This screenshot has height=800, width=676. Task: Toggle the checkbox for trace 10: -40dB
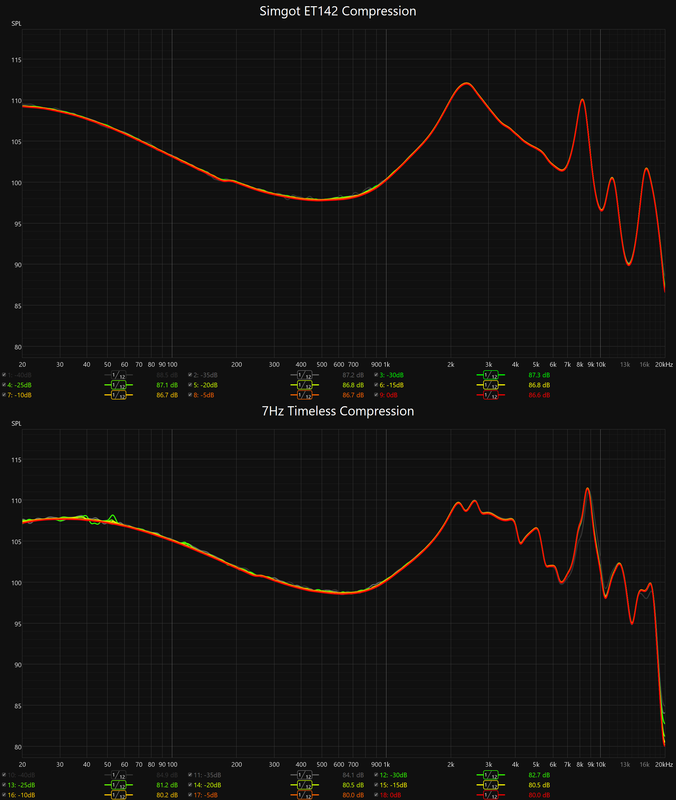coord(4,775)
